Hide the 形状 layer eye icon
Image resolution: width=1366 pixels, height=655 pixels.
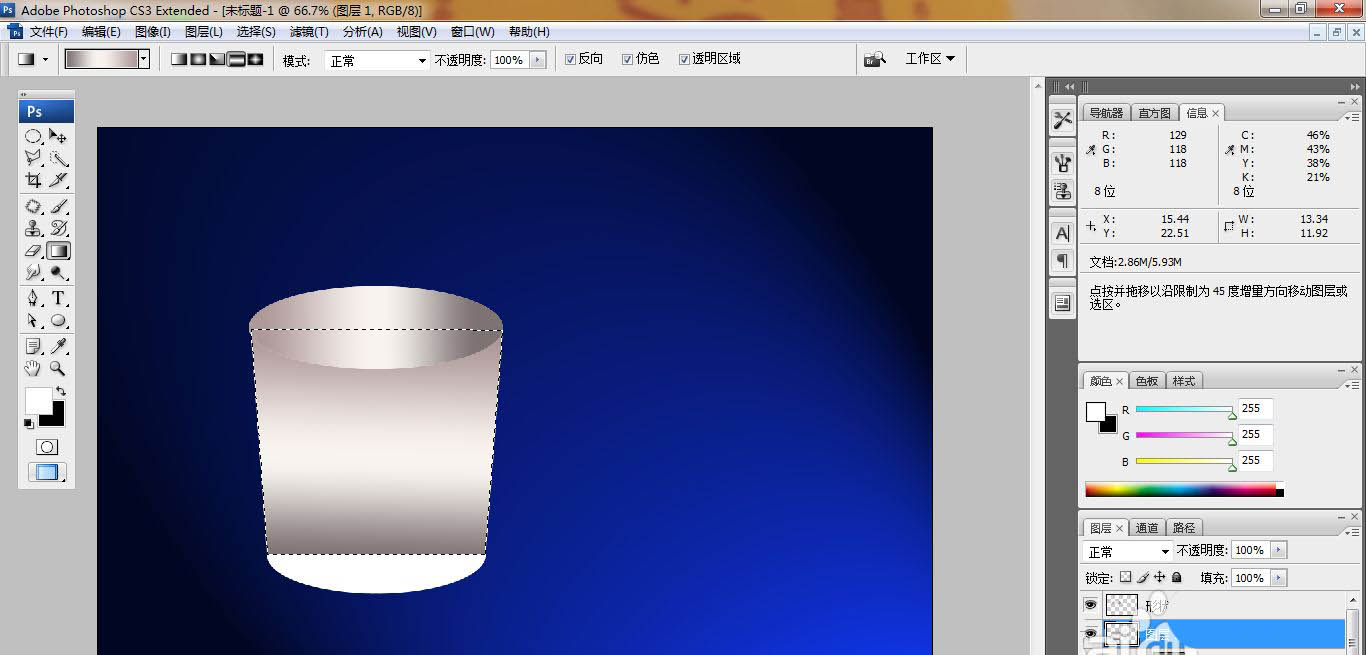1091,604
